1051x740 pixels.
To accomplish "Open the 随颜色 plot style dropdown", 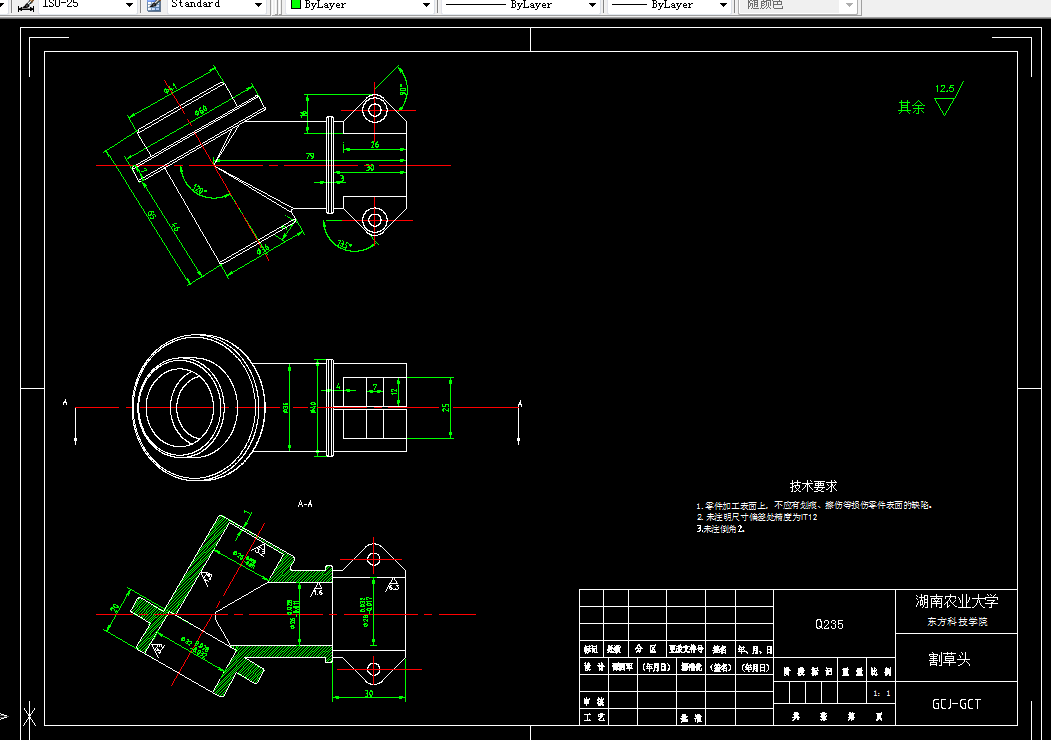I will tap(849, 5).
